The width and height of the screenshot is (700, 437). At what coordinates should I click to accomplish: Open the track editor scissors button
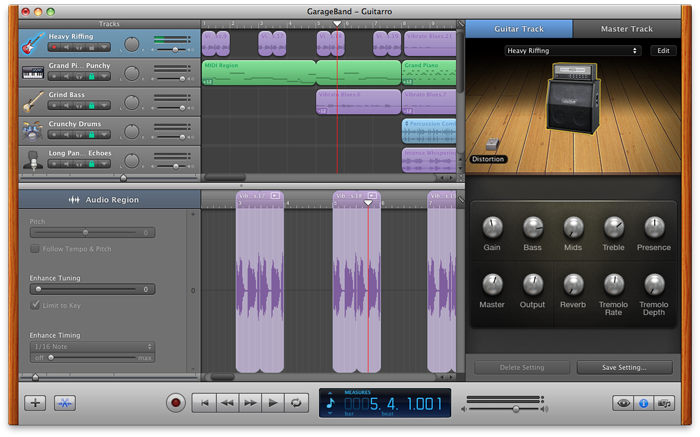[x=65, y=403]
